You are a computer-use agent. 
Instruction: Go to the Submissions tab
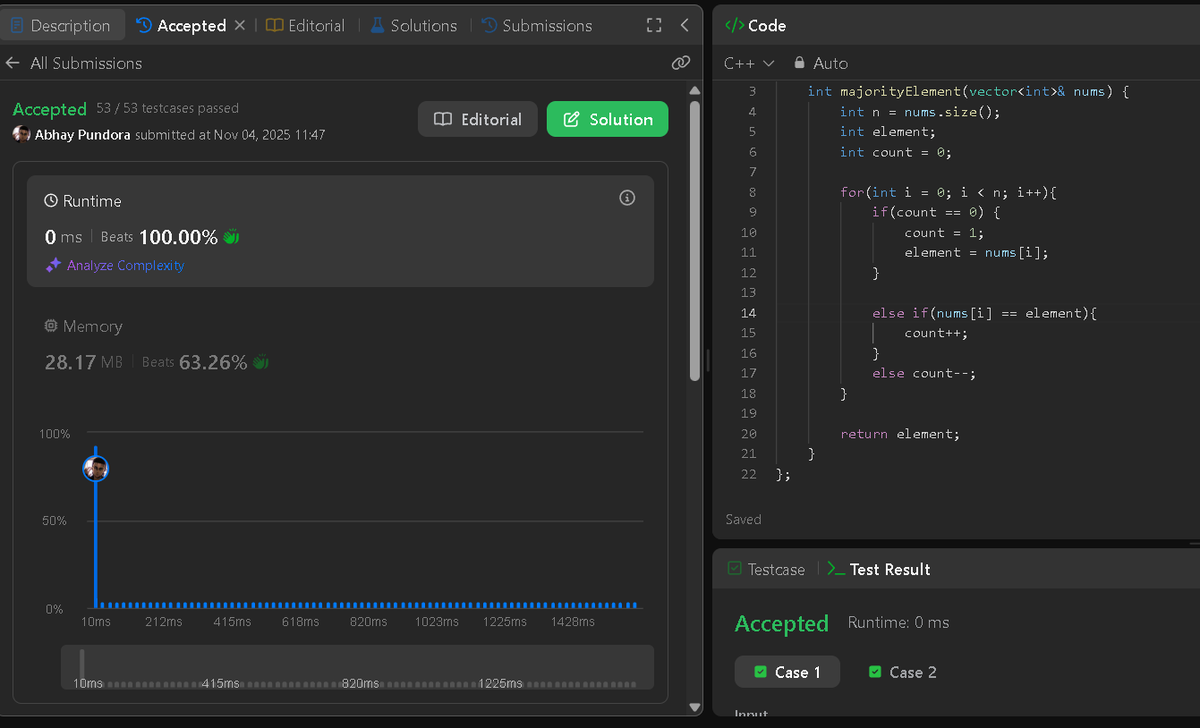coord(537,25)
